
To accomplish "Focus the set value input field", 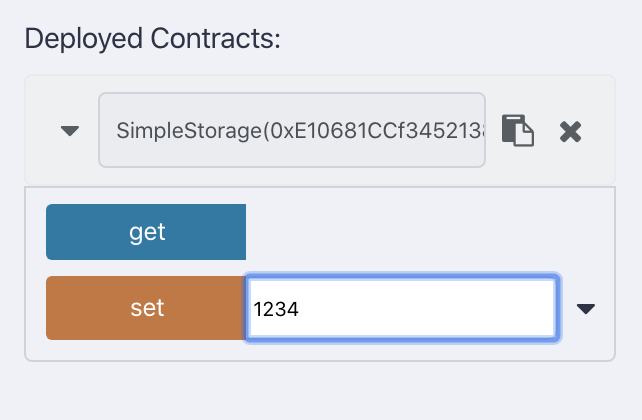I will pos(401,309).
